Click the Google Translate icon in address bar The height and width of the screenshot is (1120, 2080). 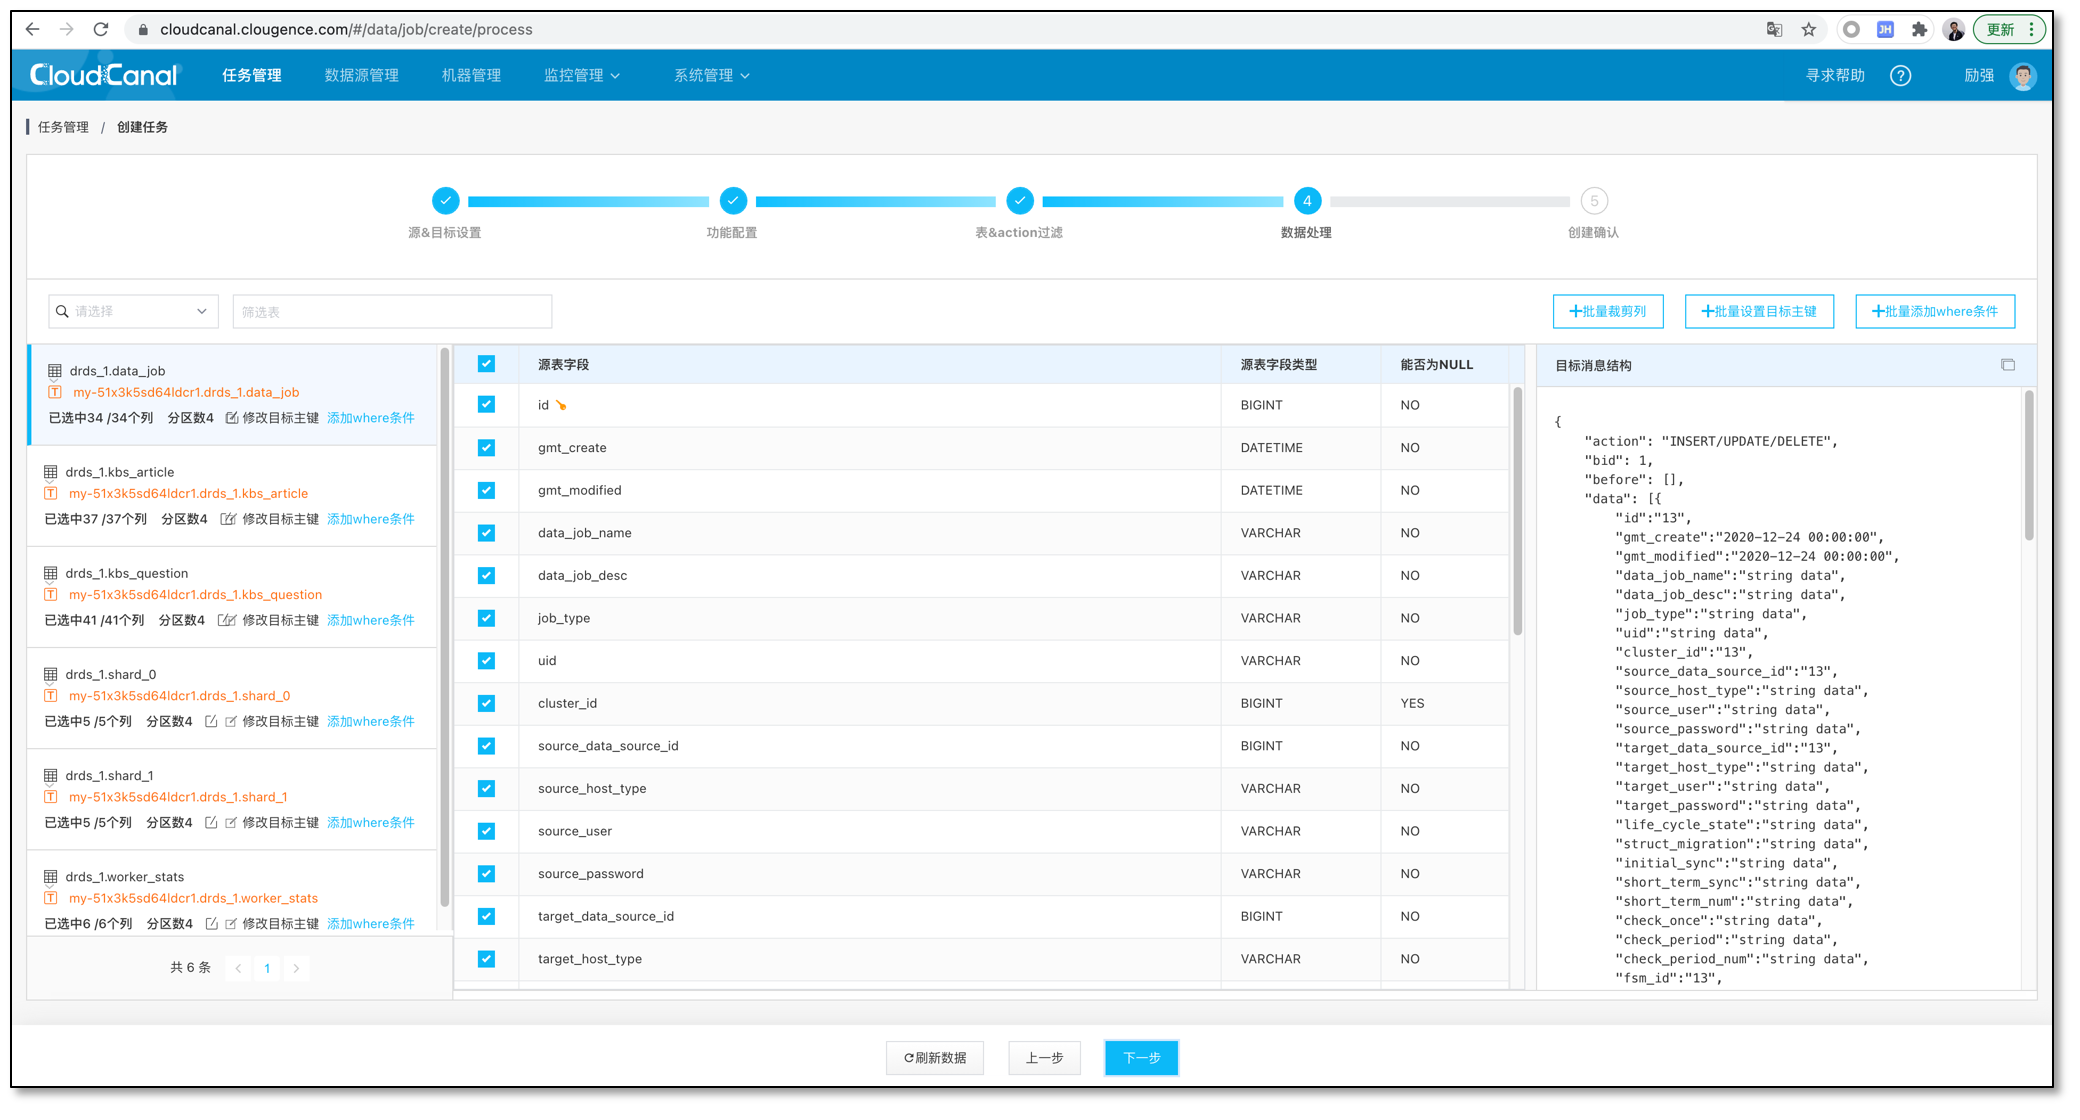1774,30
